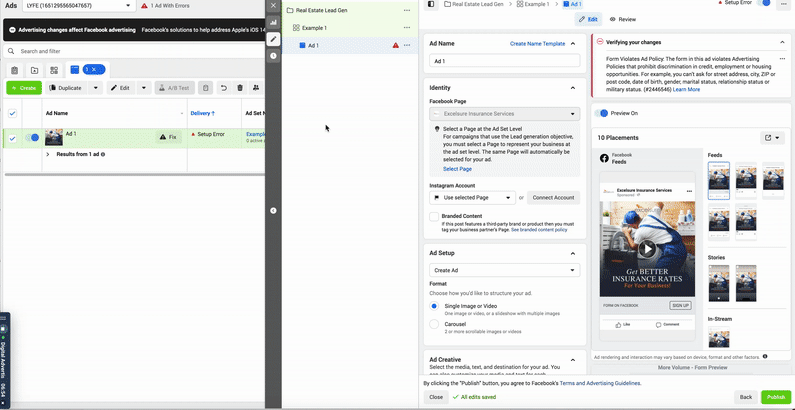This screenshot has height=410, width=795.
Task: Play the video in the ad preview
Action: (x=647, y=249)
